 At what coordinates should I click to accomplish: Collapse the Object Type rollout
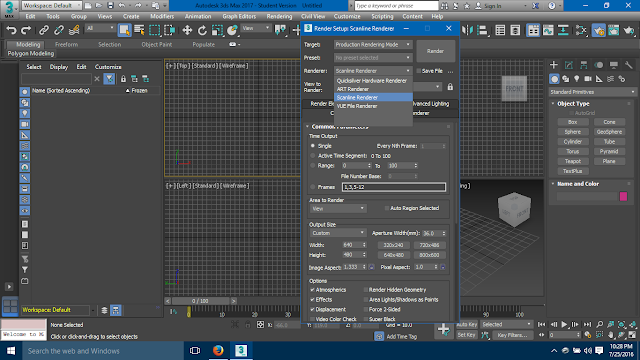(553, 104)
